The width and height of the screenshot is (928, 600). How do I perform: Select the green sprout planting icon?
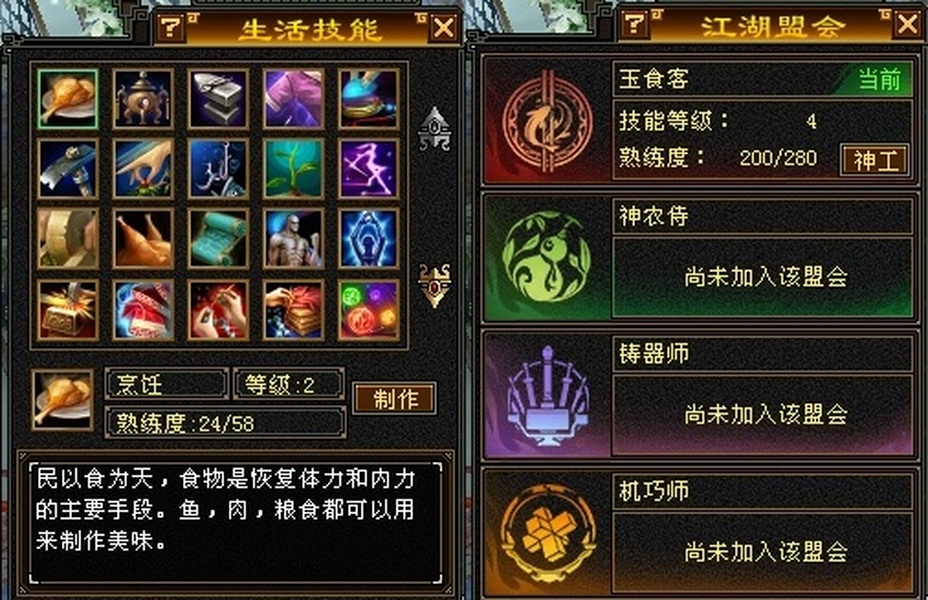(294, 169)
